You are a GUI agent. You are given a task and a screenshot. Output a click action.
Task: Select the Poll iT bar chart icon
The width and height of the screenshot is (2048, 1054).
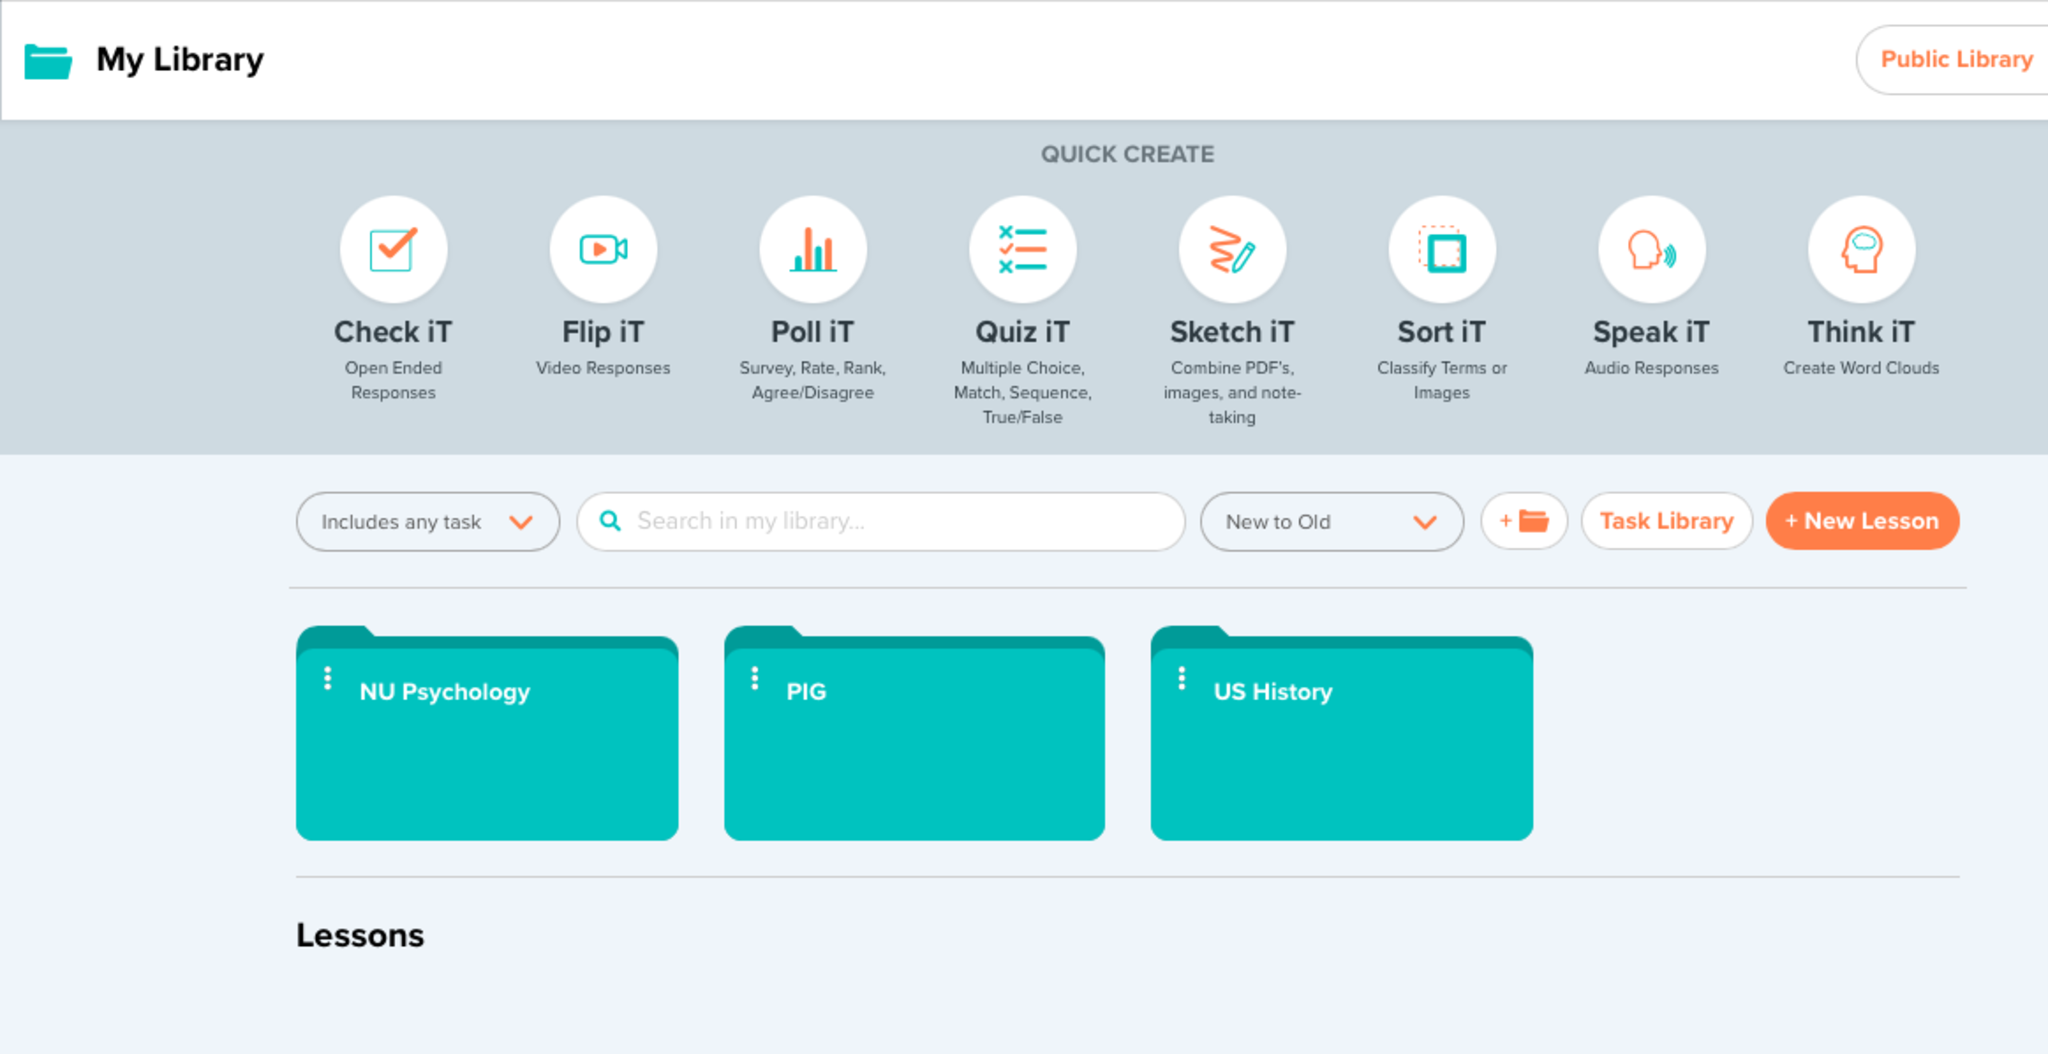coord(813,250)
